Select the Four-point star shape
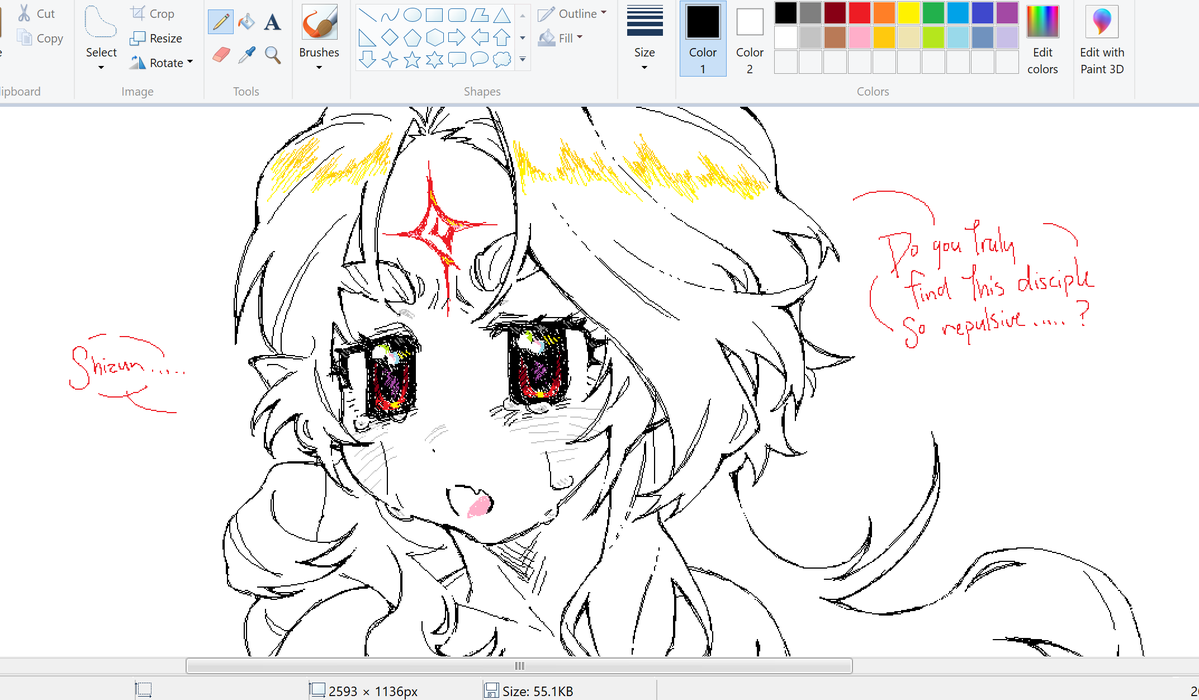 point(390,60)
